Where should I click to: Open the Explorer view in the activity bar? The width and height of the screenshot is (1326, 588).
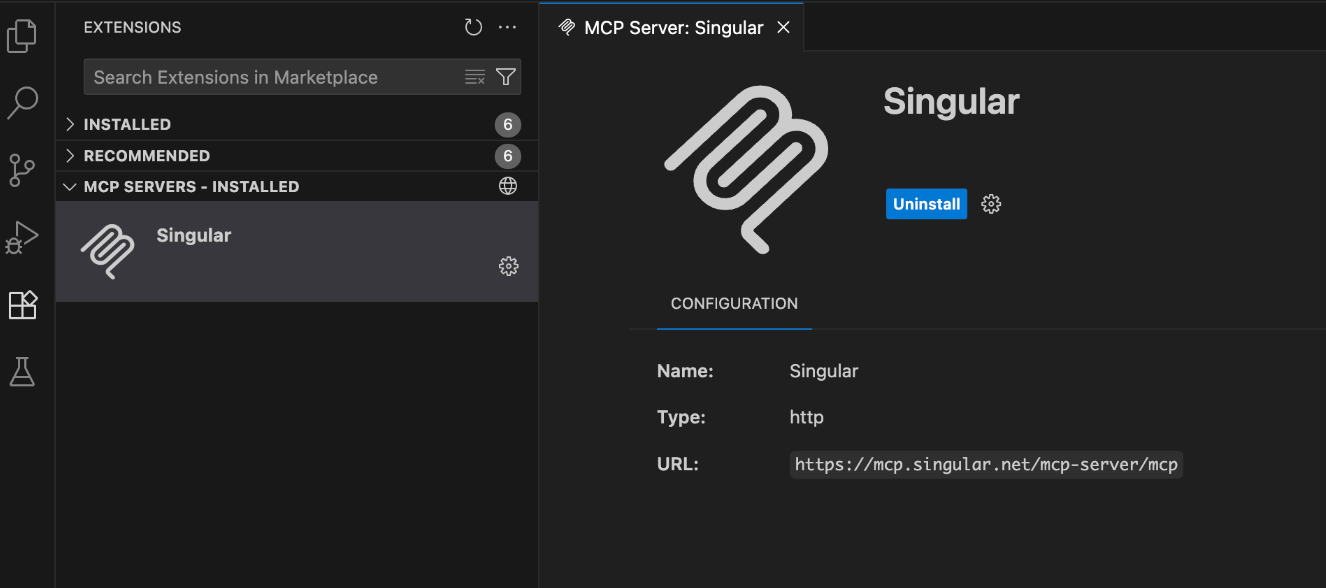[x=23, y=35]
